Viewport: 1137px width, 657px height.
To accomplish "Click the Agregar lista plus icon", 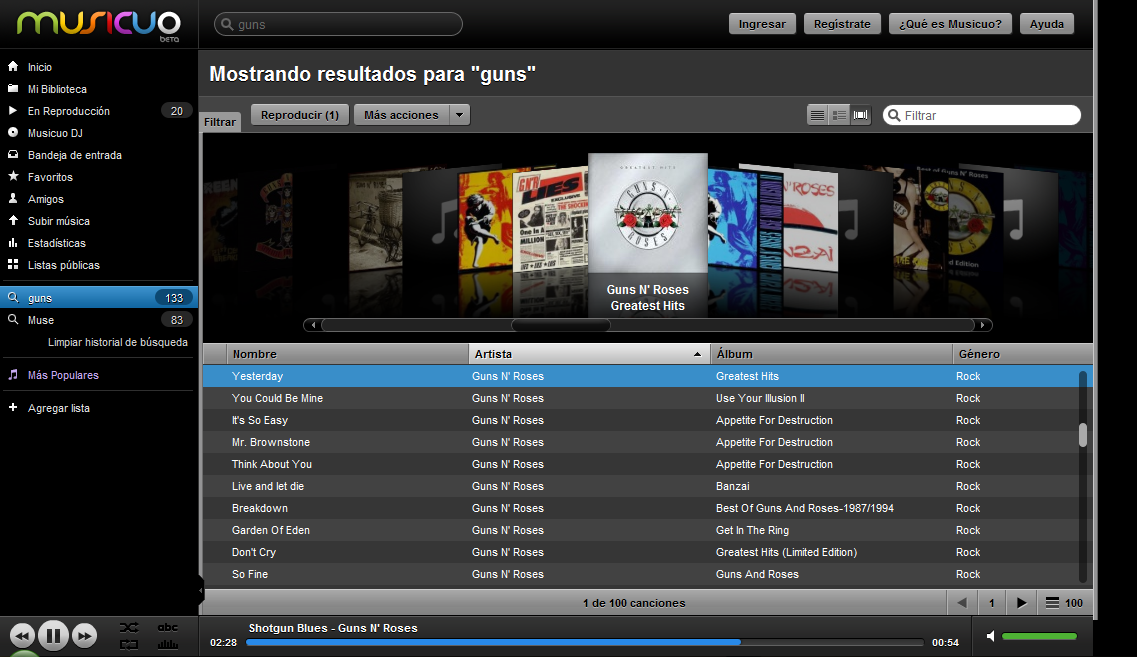I will pyautogui.click(x=13, y=408).
